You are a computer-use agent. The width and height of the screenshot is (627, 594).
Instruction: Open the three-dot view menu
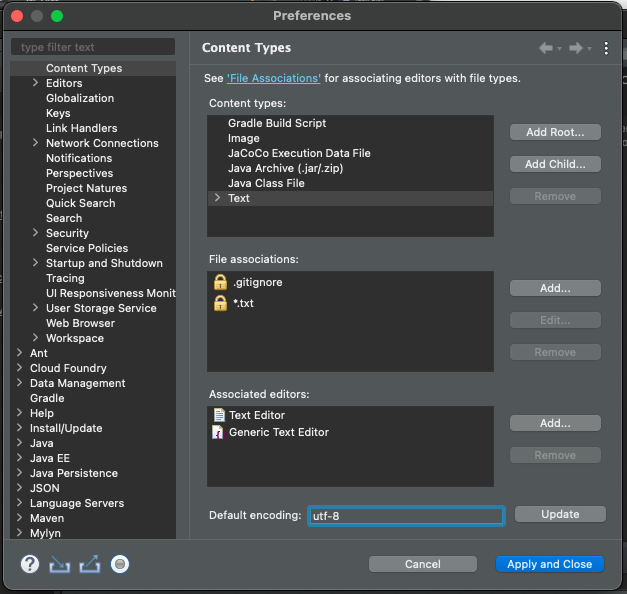606,48
